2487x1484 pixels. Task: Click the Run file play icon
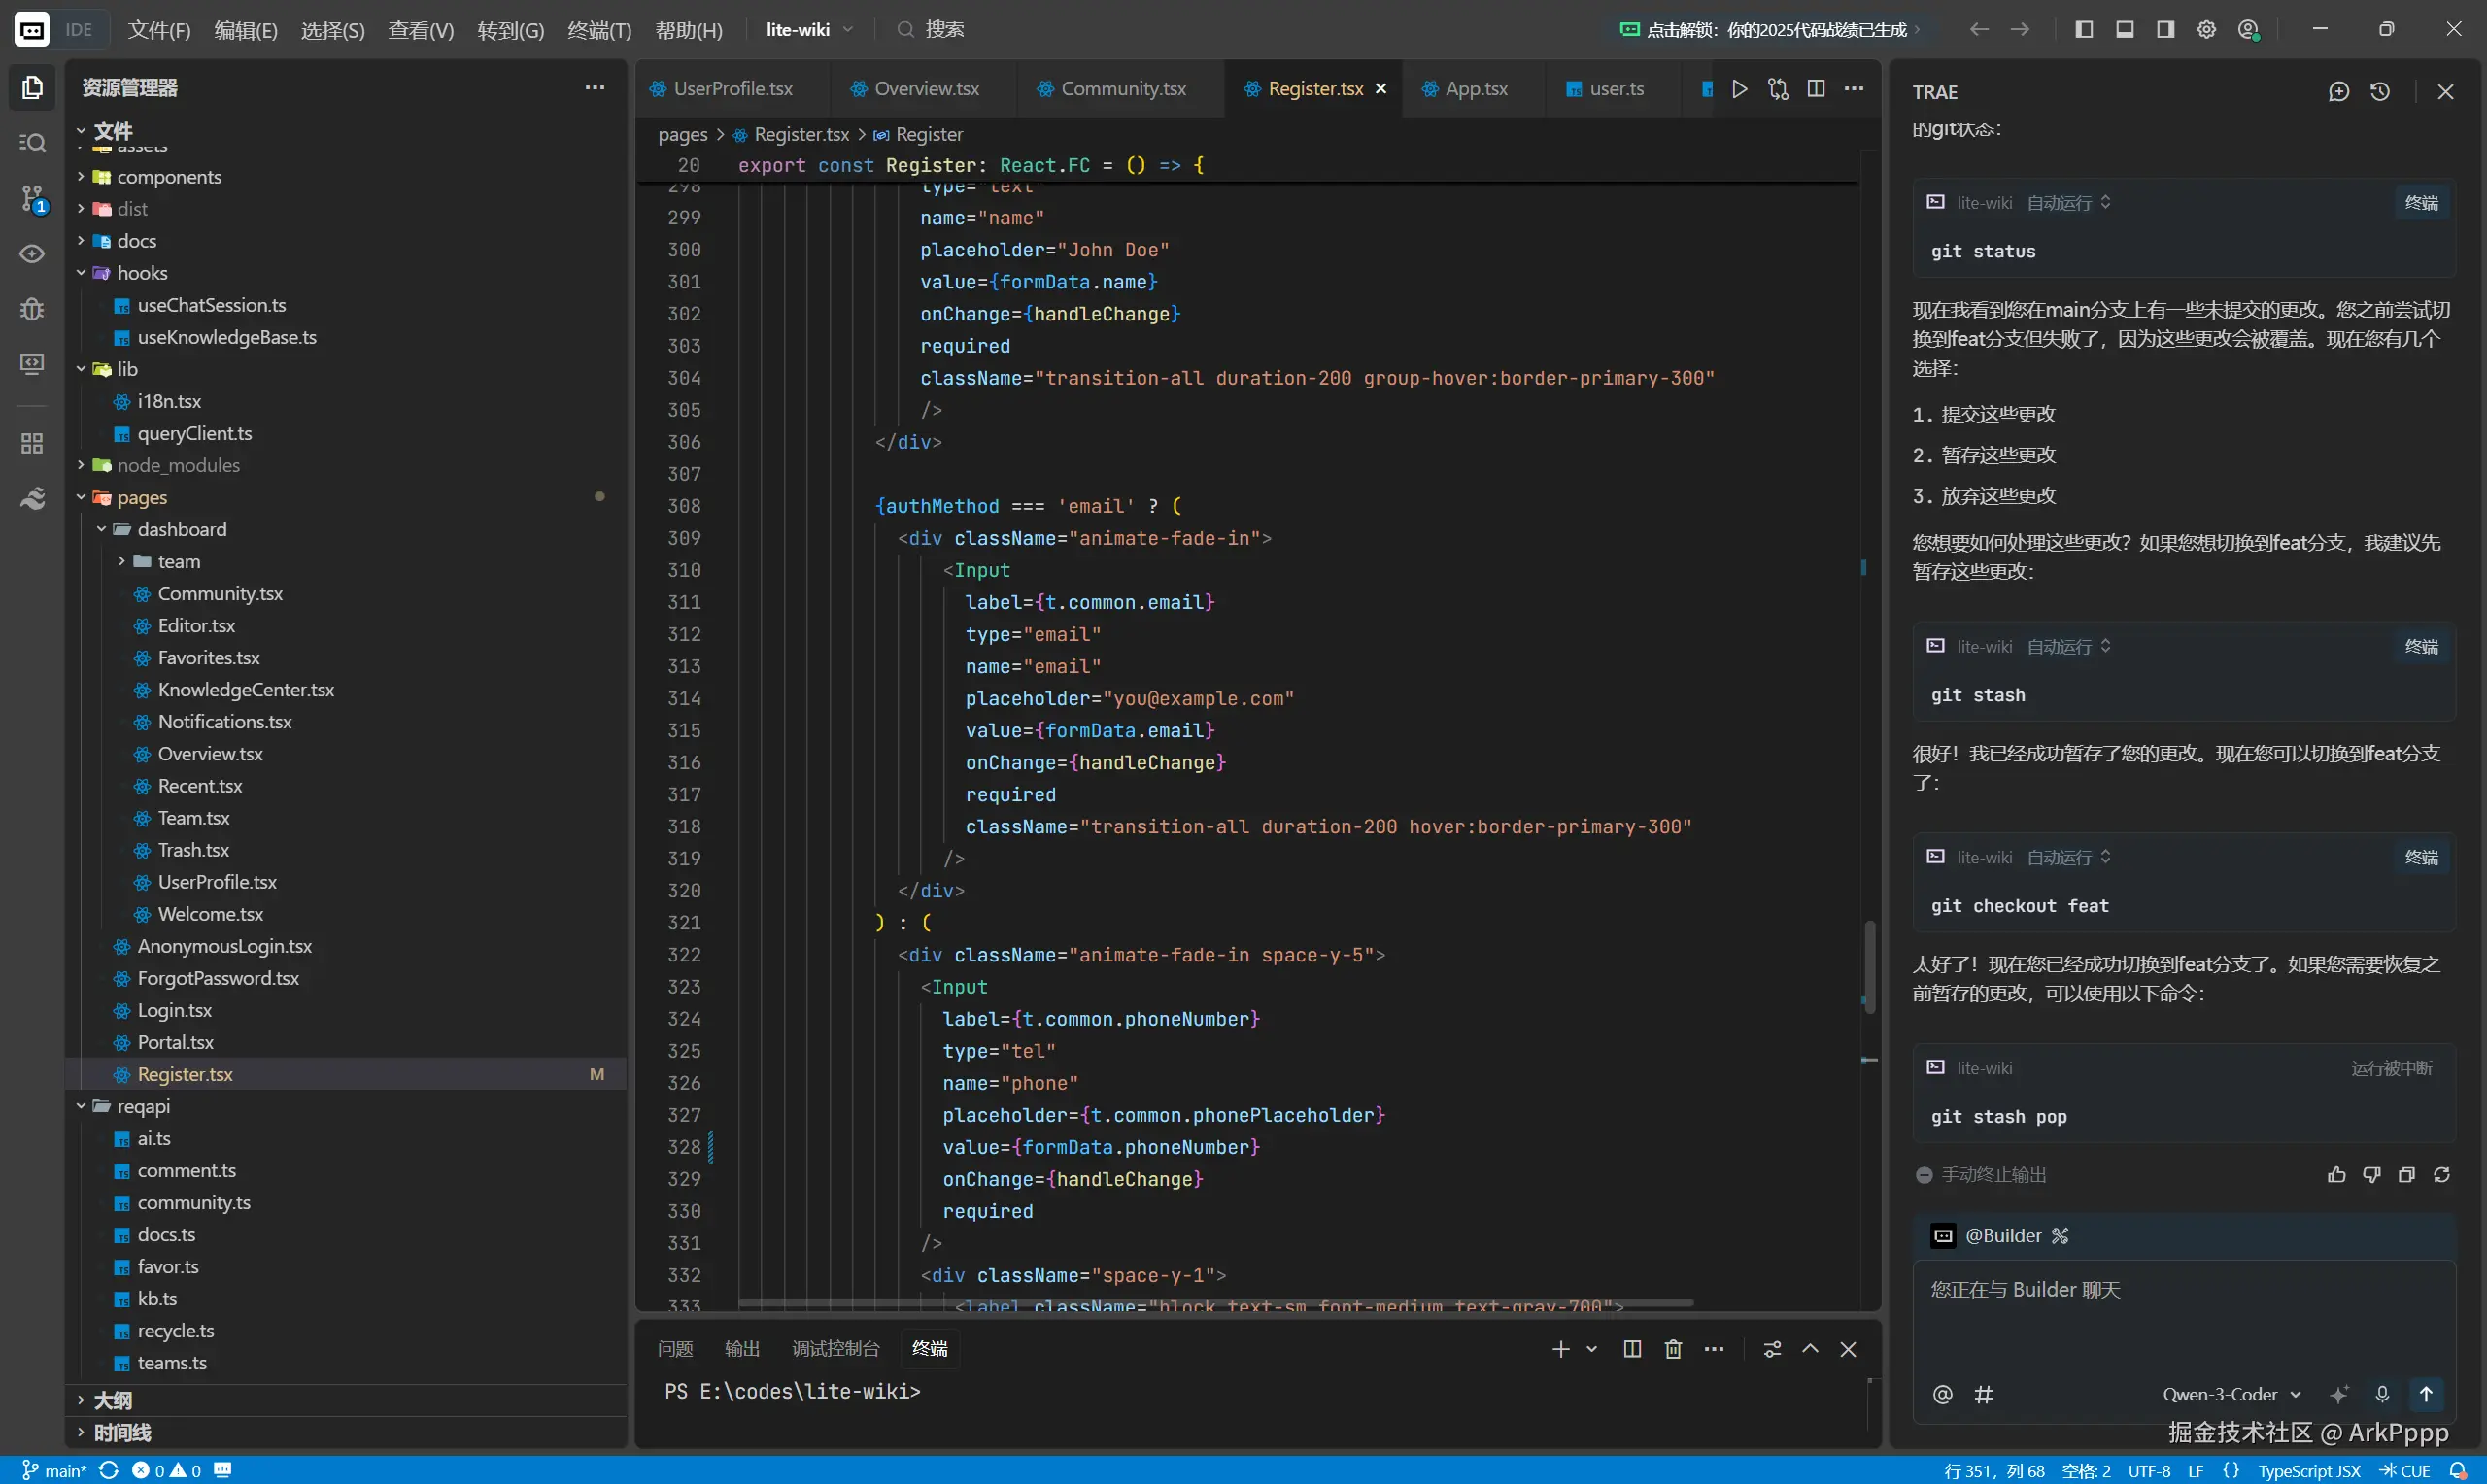click(1739, 89)
